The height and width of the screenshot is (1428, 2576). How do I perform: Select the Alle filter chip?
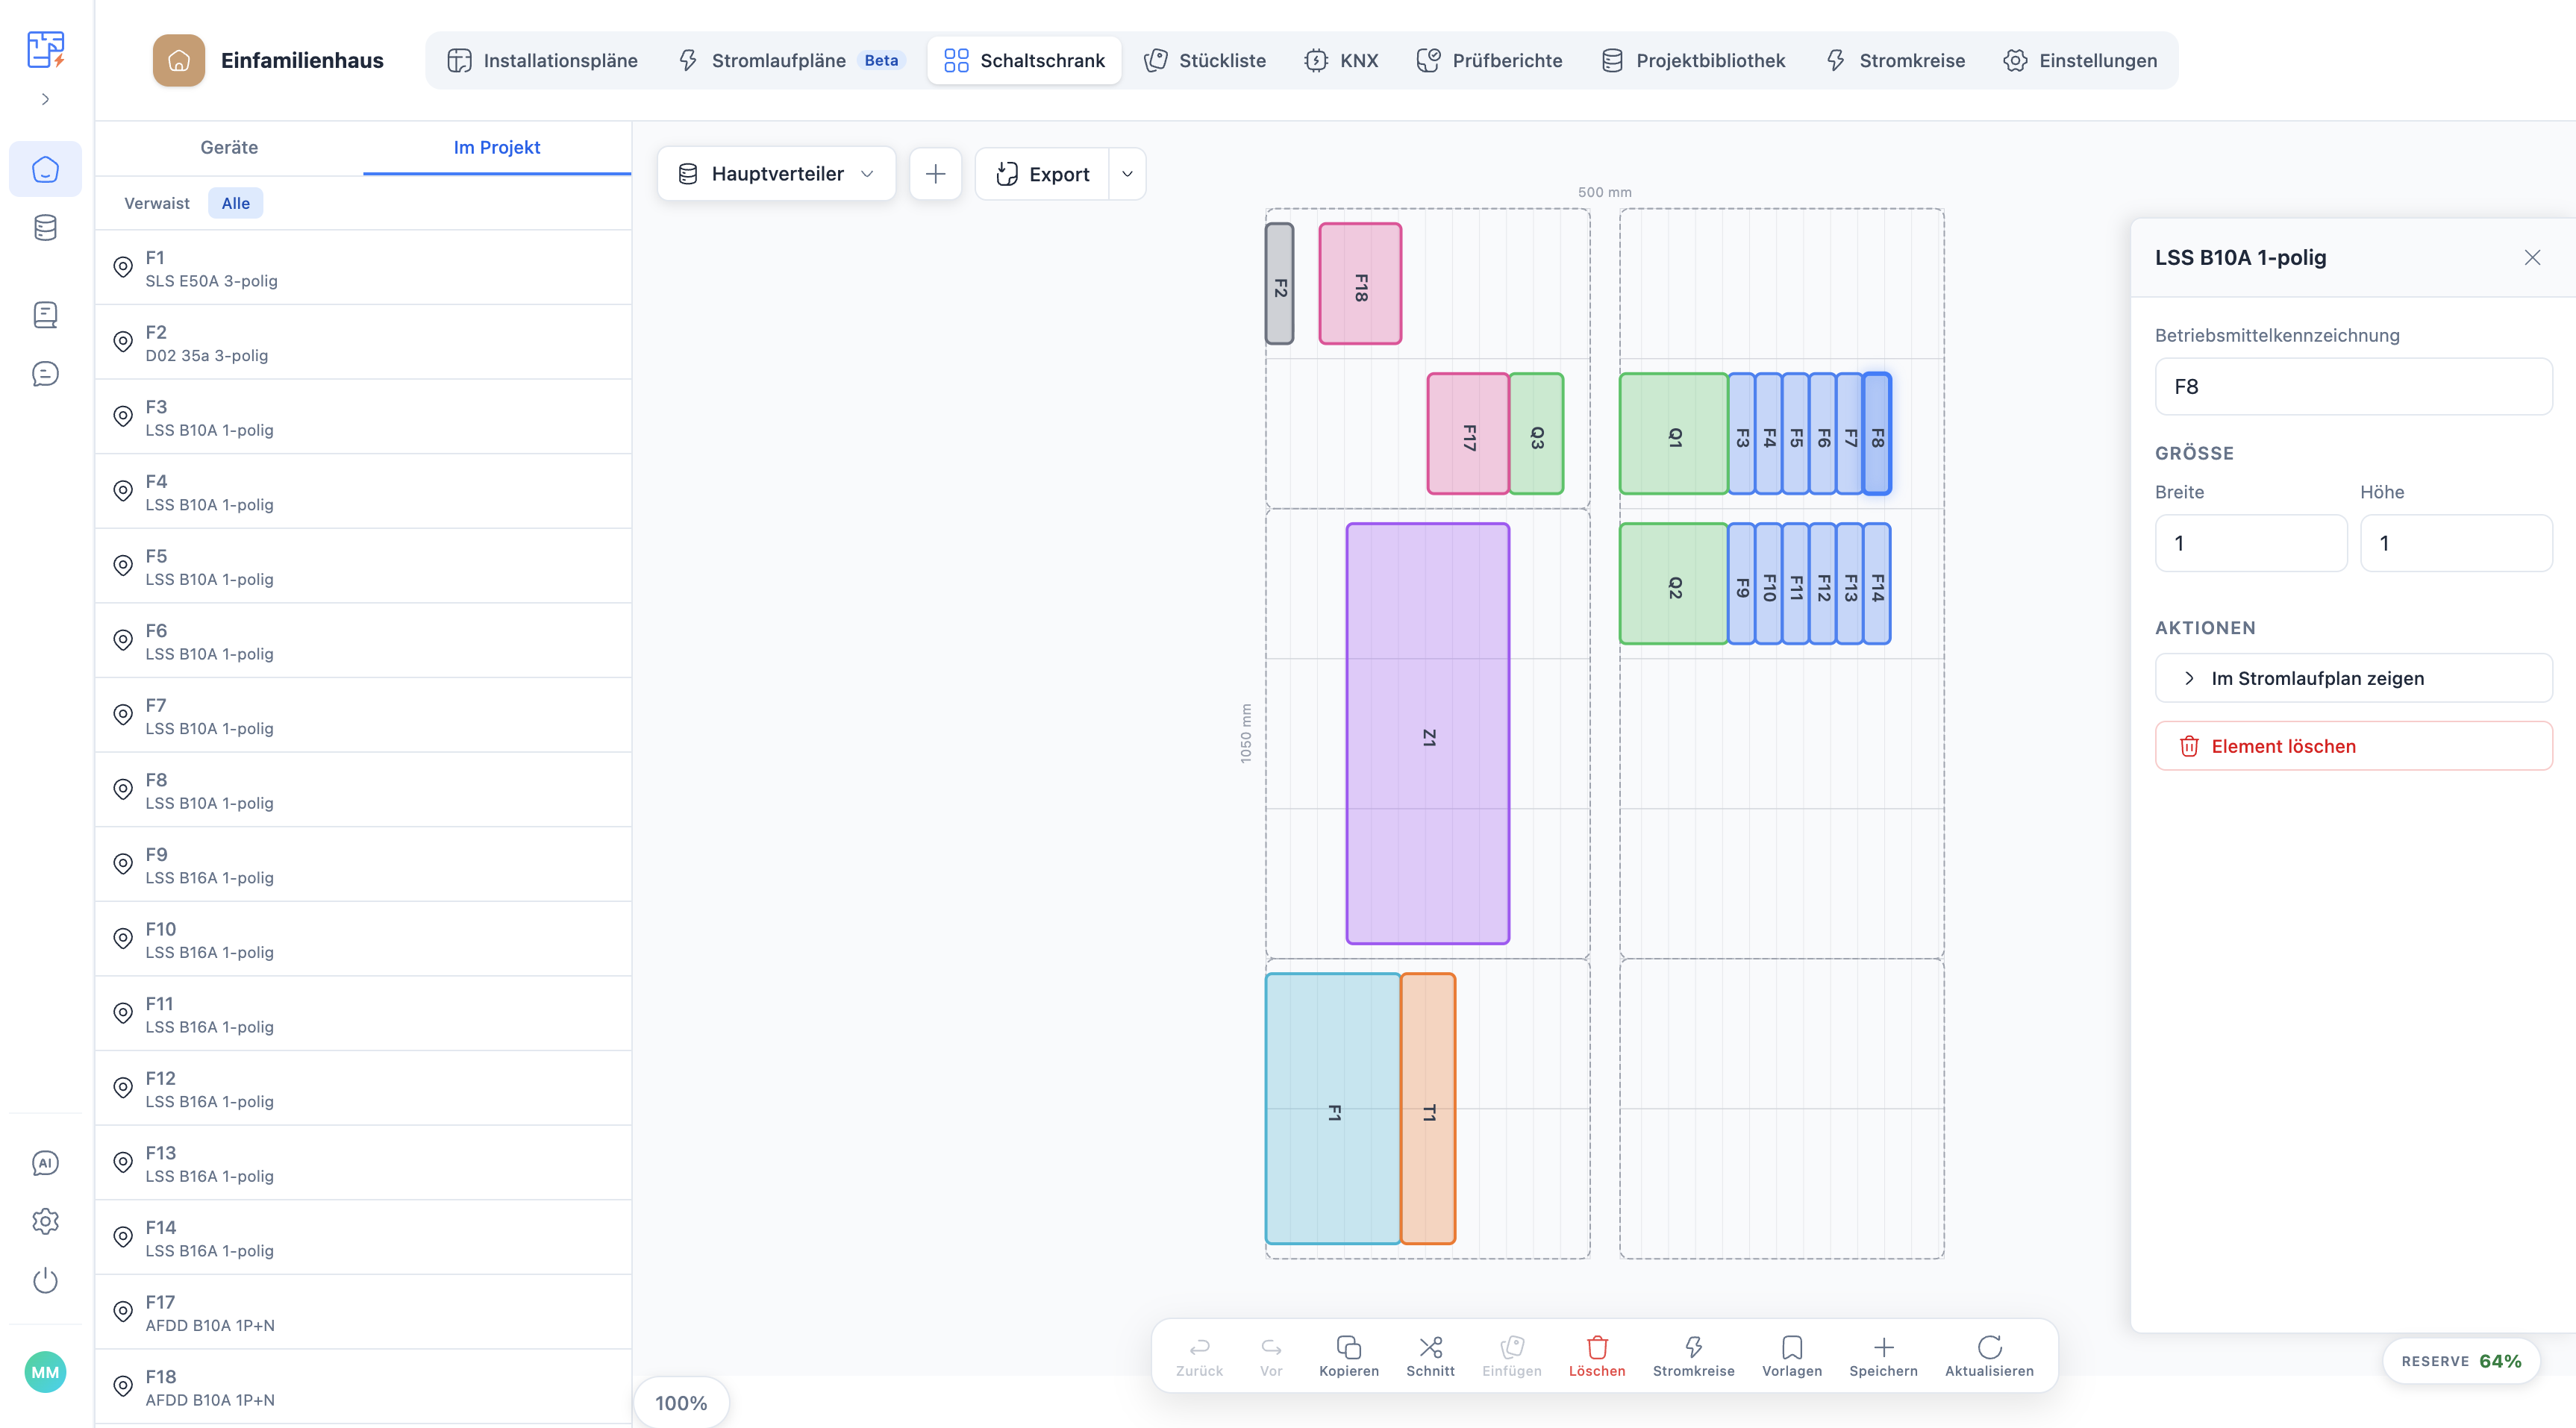click(x=235, y=203)
